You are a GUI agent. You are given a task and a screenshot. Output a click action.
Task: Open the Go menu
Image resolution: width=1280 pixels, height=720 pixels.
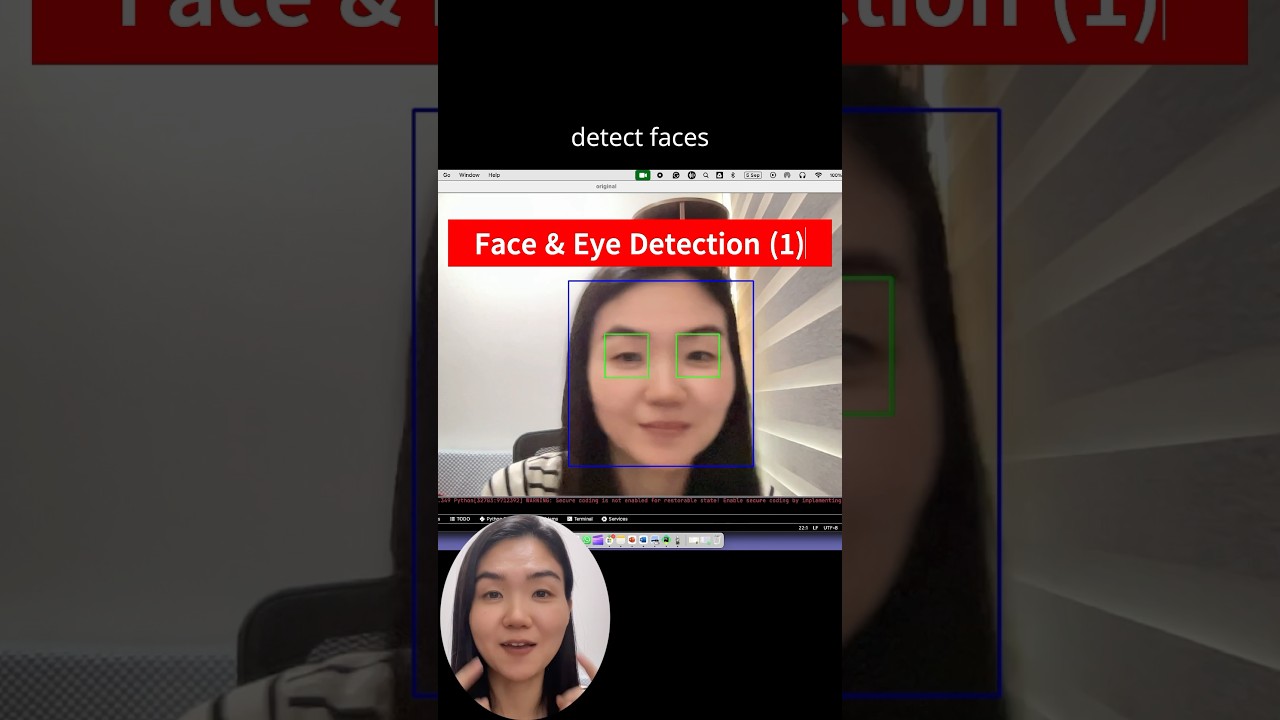[x=447, y=175]
